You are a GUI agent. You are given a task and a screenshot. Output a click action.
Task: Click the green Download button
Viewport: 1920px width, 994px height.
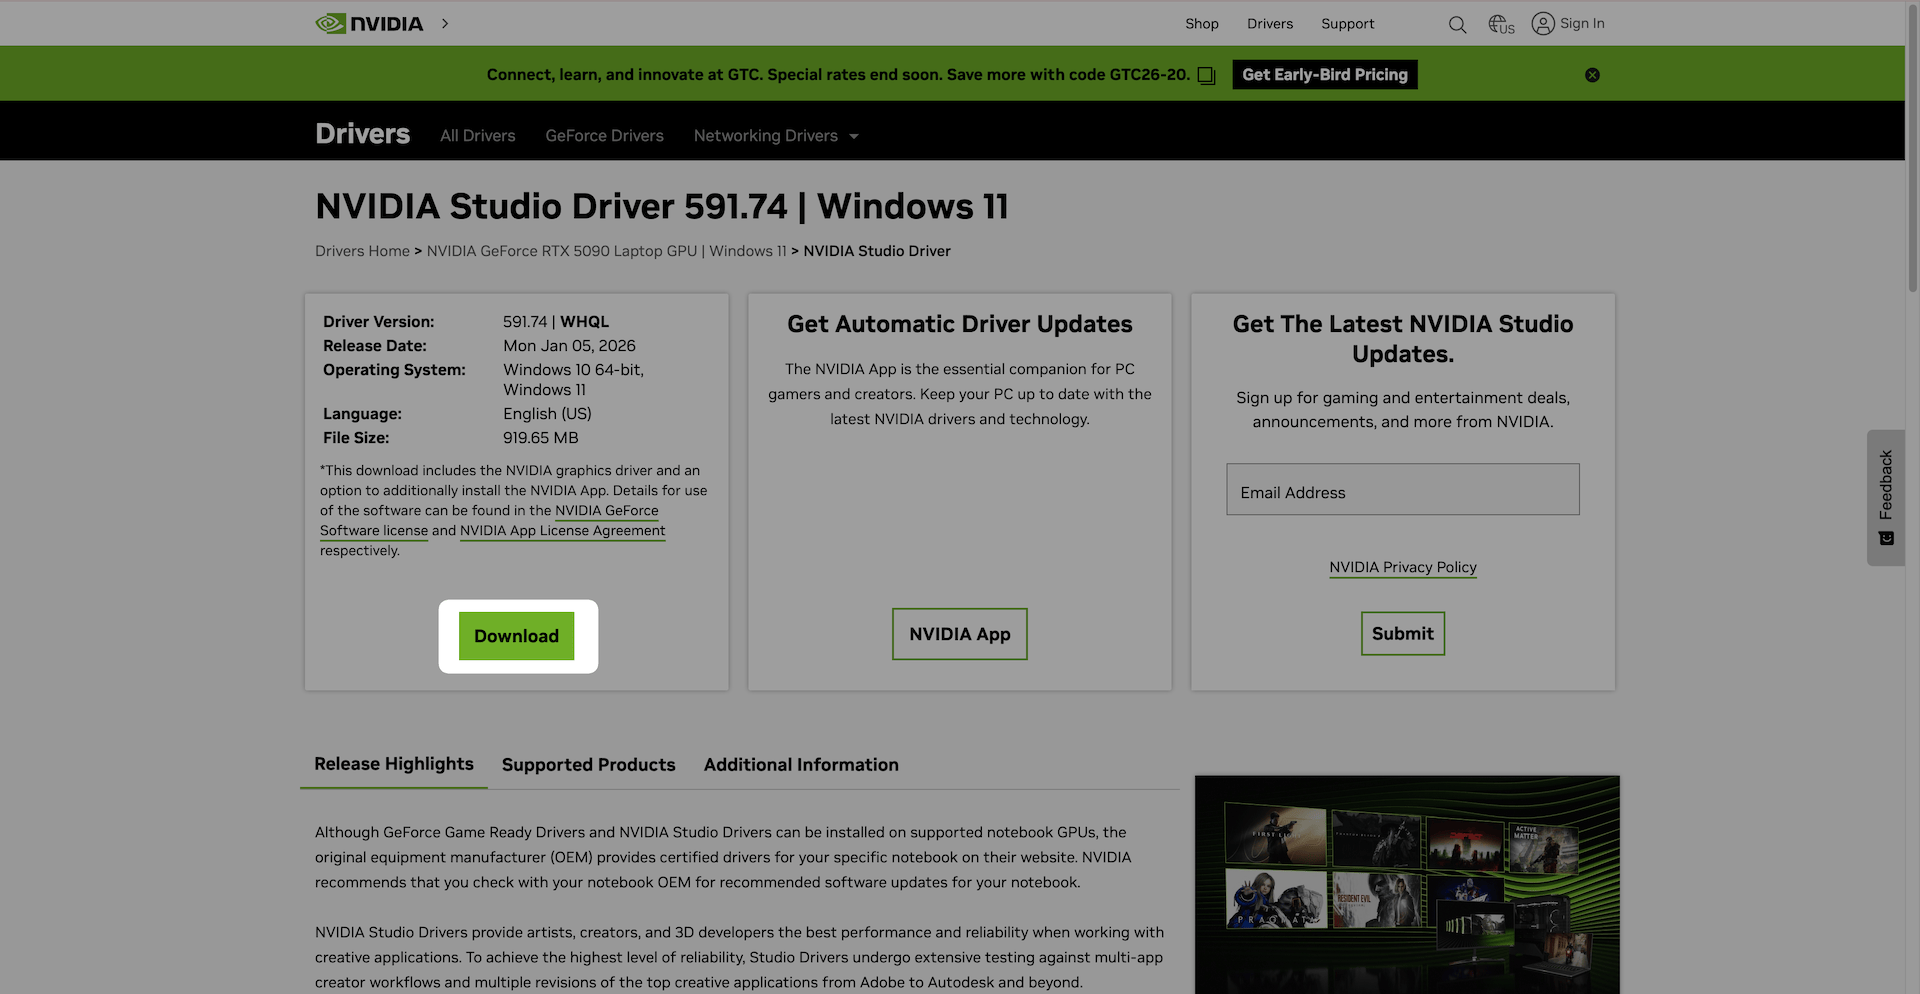point(516,636)
